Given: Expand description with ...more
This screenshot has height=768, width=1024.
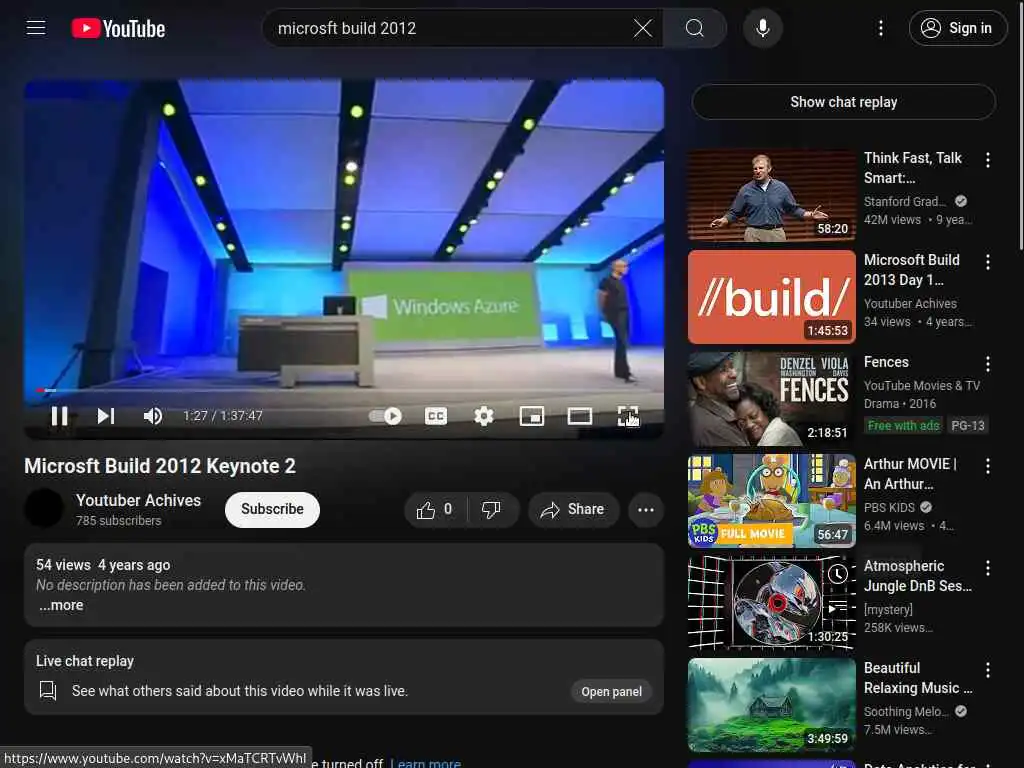Looking at the screenshot, I should (x=61, y=605).
